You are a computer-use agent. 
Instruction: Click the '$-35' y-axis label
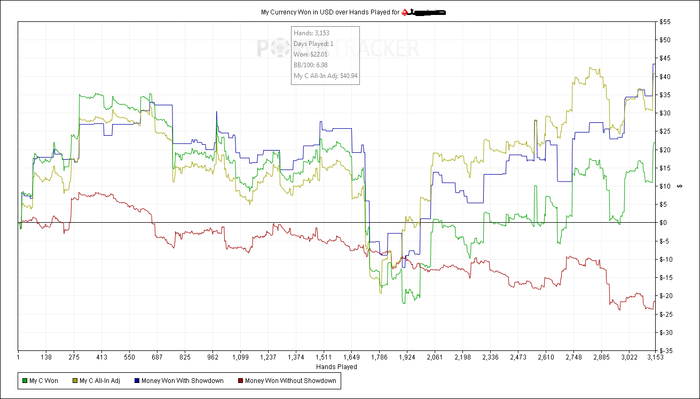click(x=665, y=351)
